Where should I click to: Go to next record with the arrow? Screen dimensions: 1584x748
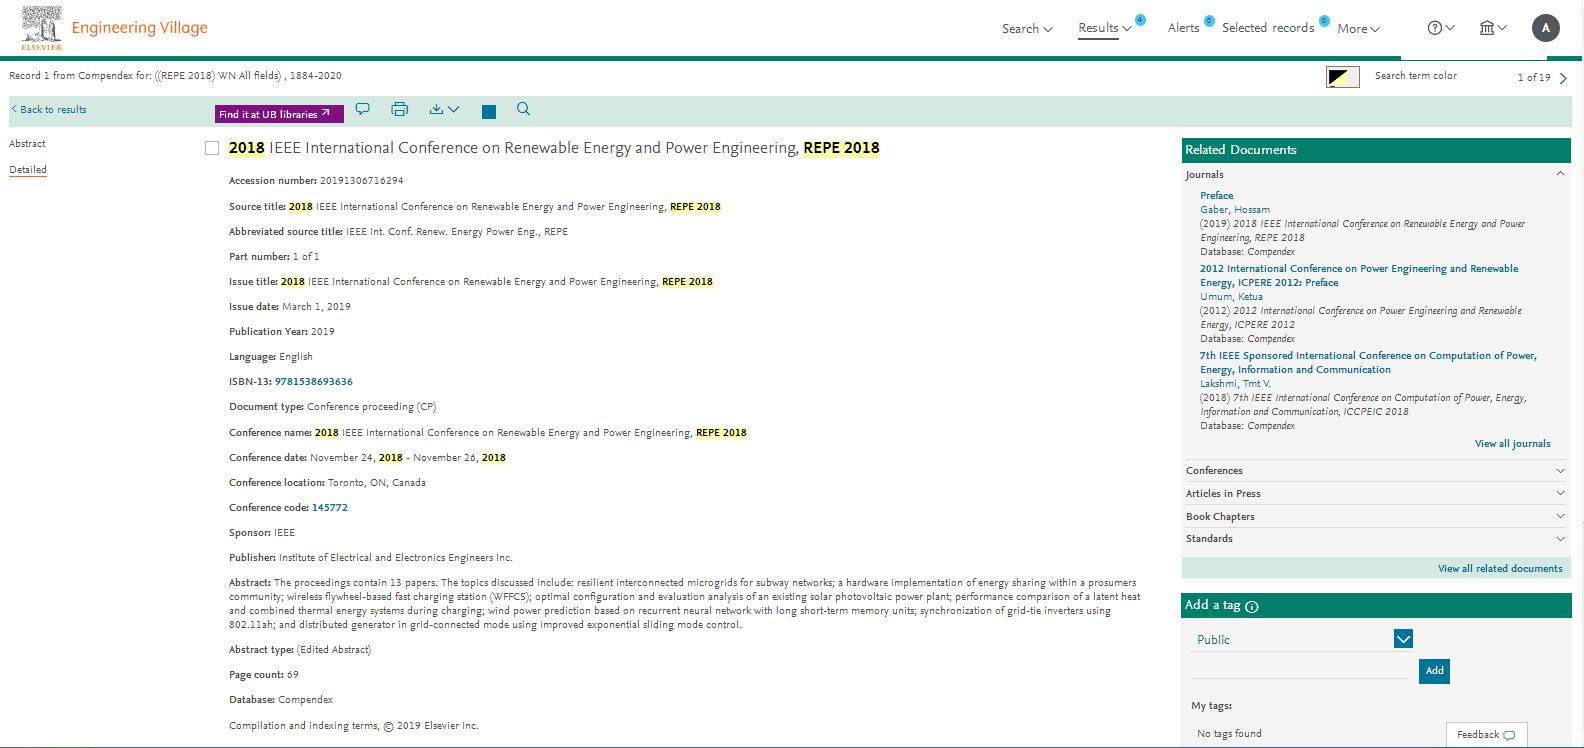click(x=1564, y=78)
